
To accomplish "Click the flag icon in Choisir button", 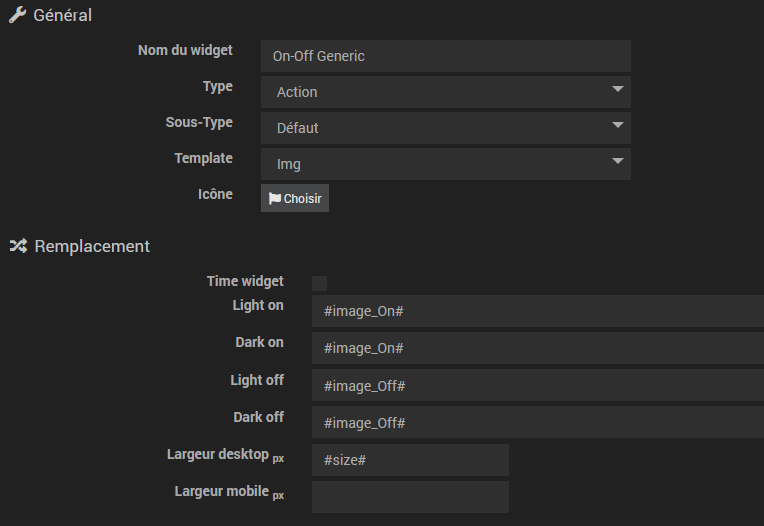I will [275, 198].
